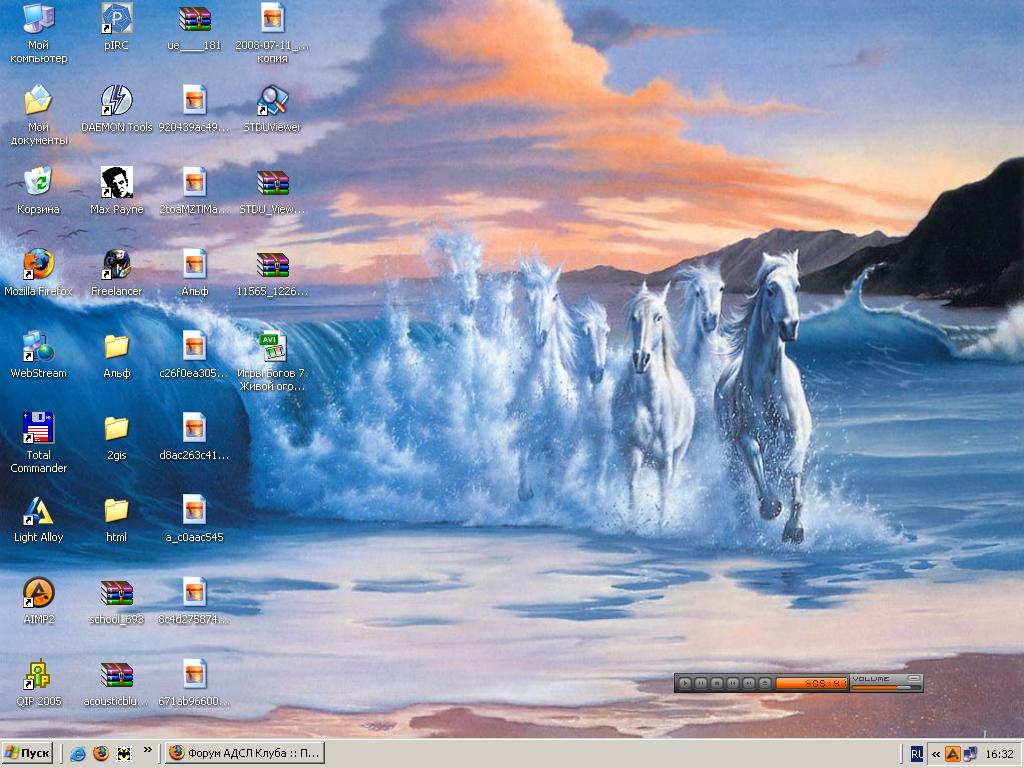Launch Internet Explorer from Quick Launch
This screenshot has height=768, width=1024.
pos(78,754)
